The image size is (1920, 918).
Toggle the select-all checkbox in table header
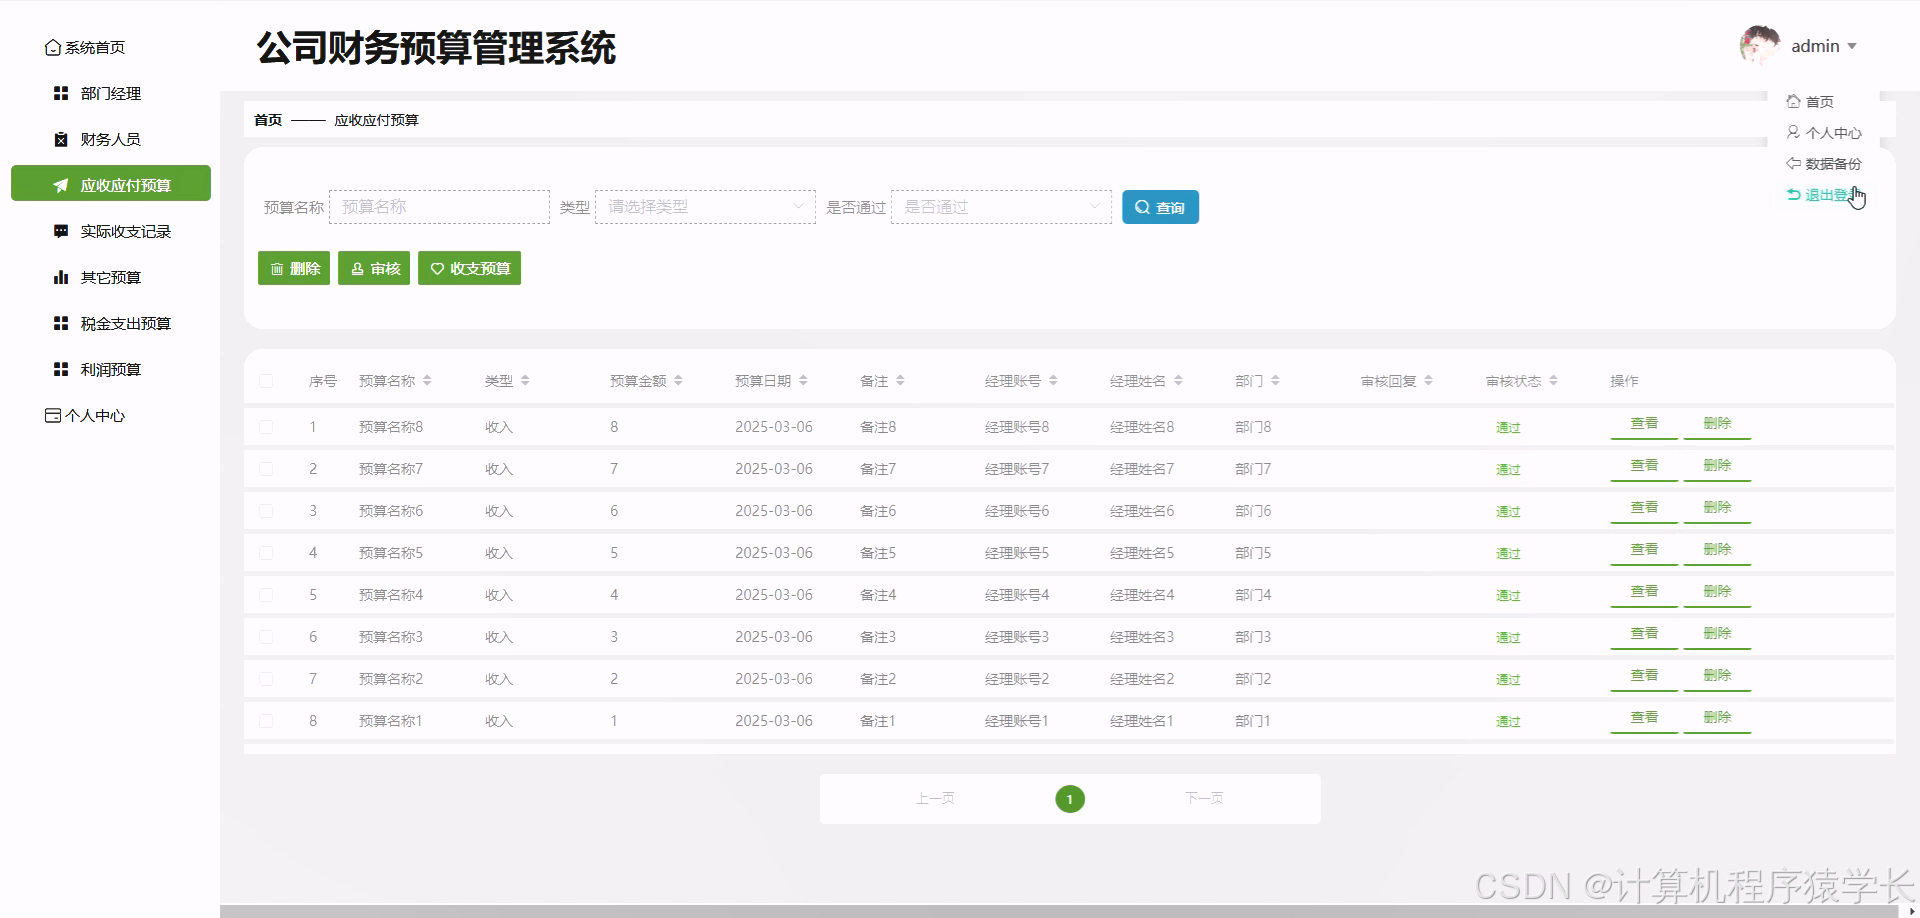[266, 381]
